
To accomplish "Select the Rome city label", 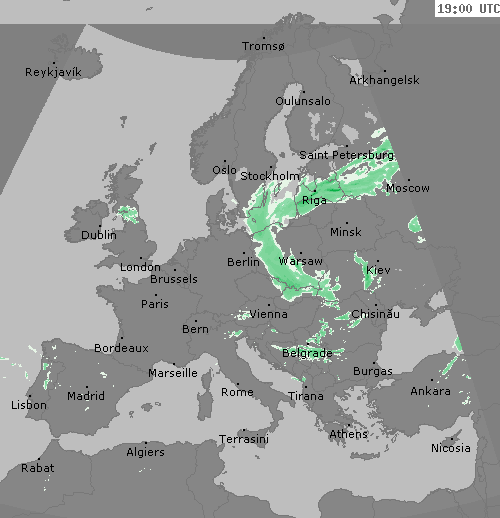I will 237,392.
